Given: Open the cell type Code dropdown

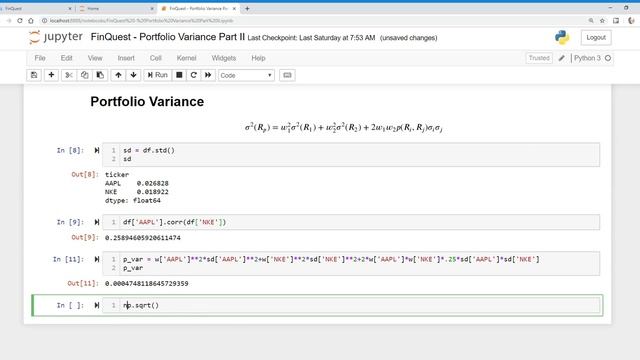Looking at the screenshot, I should (x=246, y=76).
